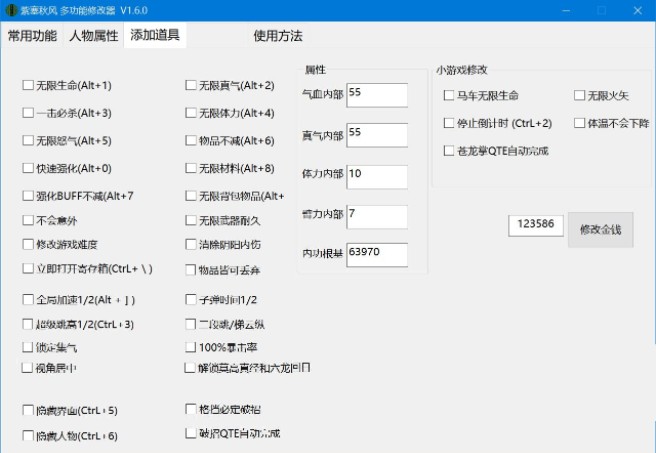
Task: Check the 无限火矢 checkbox
Action: (579, 96)
